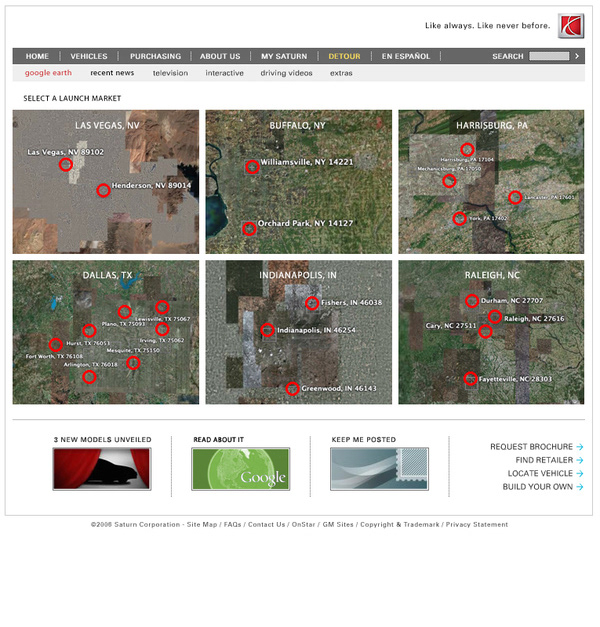This screenshot has height=627, width=600.
Task: Open the Privacy Statement footer link
Action: (477, 525)
